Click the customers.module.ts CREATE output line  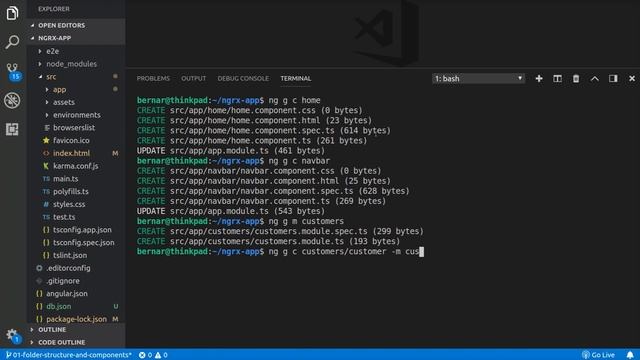[268, 241]
